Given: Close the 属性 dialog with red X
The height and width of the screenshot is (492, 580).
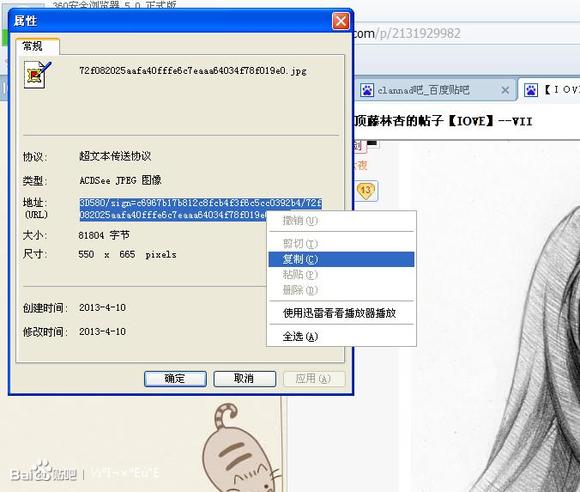Looking at the screenshot, I should 341,21.
